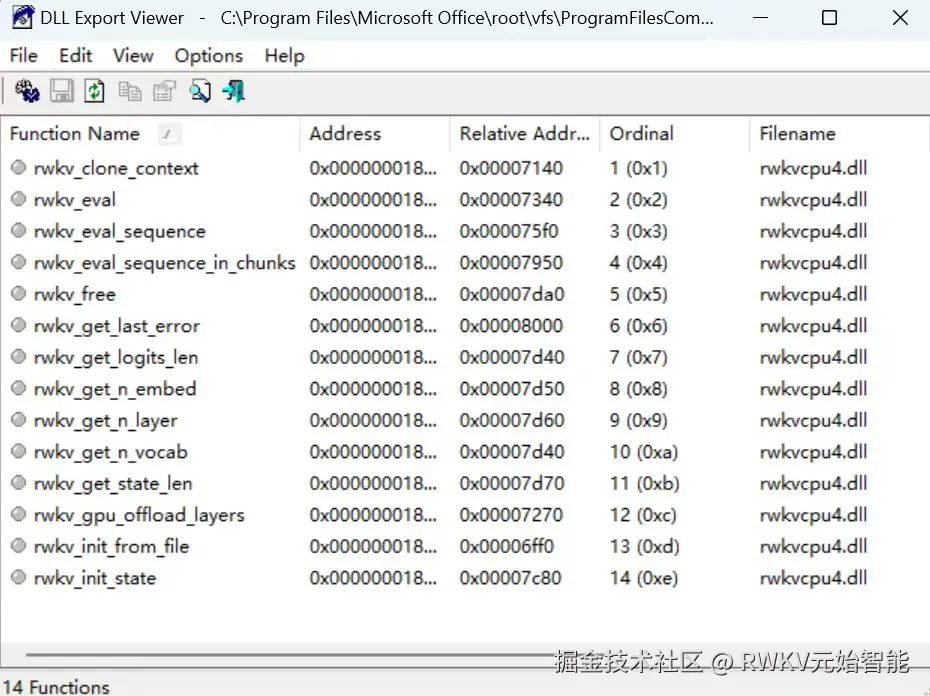Click the bullet icon beside rwkv_eval
930x696 pixels.
coord(17,200)
